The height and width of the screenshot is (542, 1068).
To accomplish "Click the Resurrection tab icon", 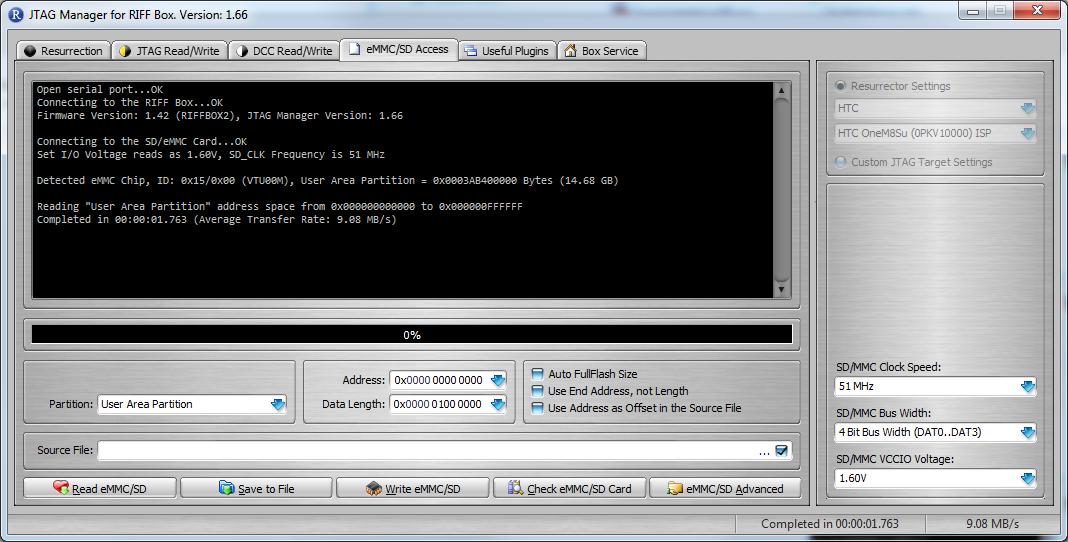I will (30, 51).
